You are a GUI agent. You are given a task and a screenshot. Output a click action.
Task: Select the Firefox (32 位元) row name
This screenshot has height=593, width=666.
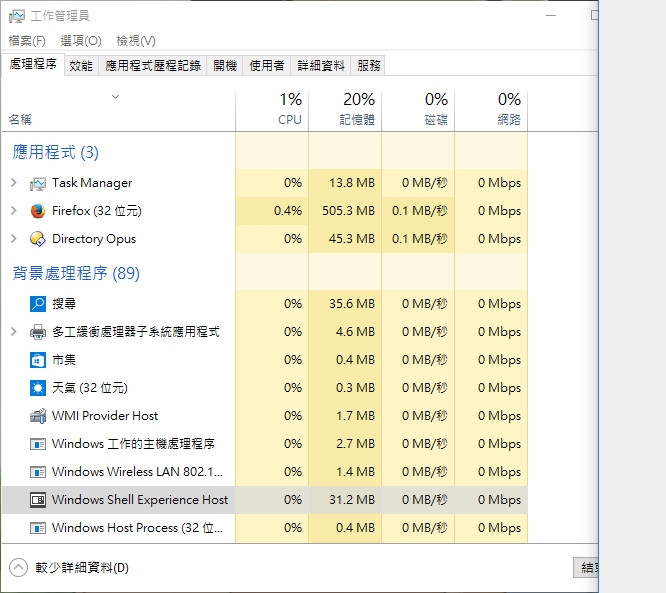(x=97, y=211)
